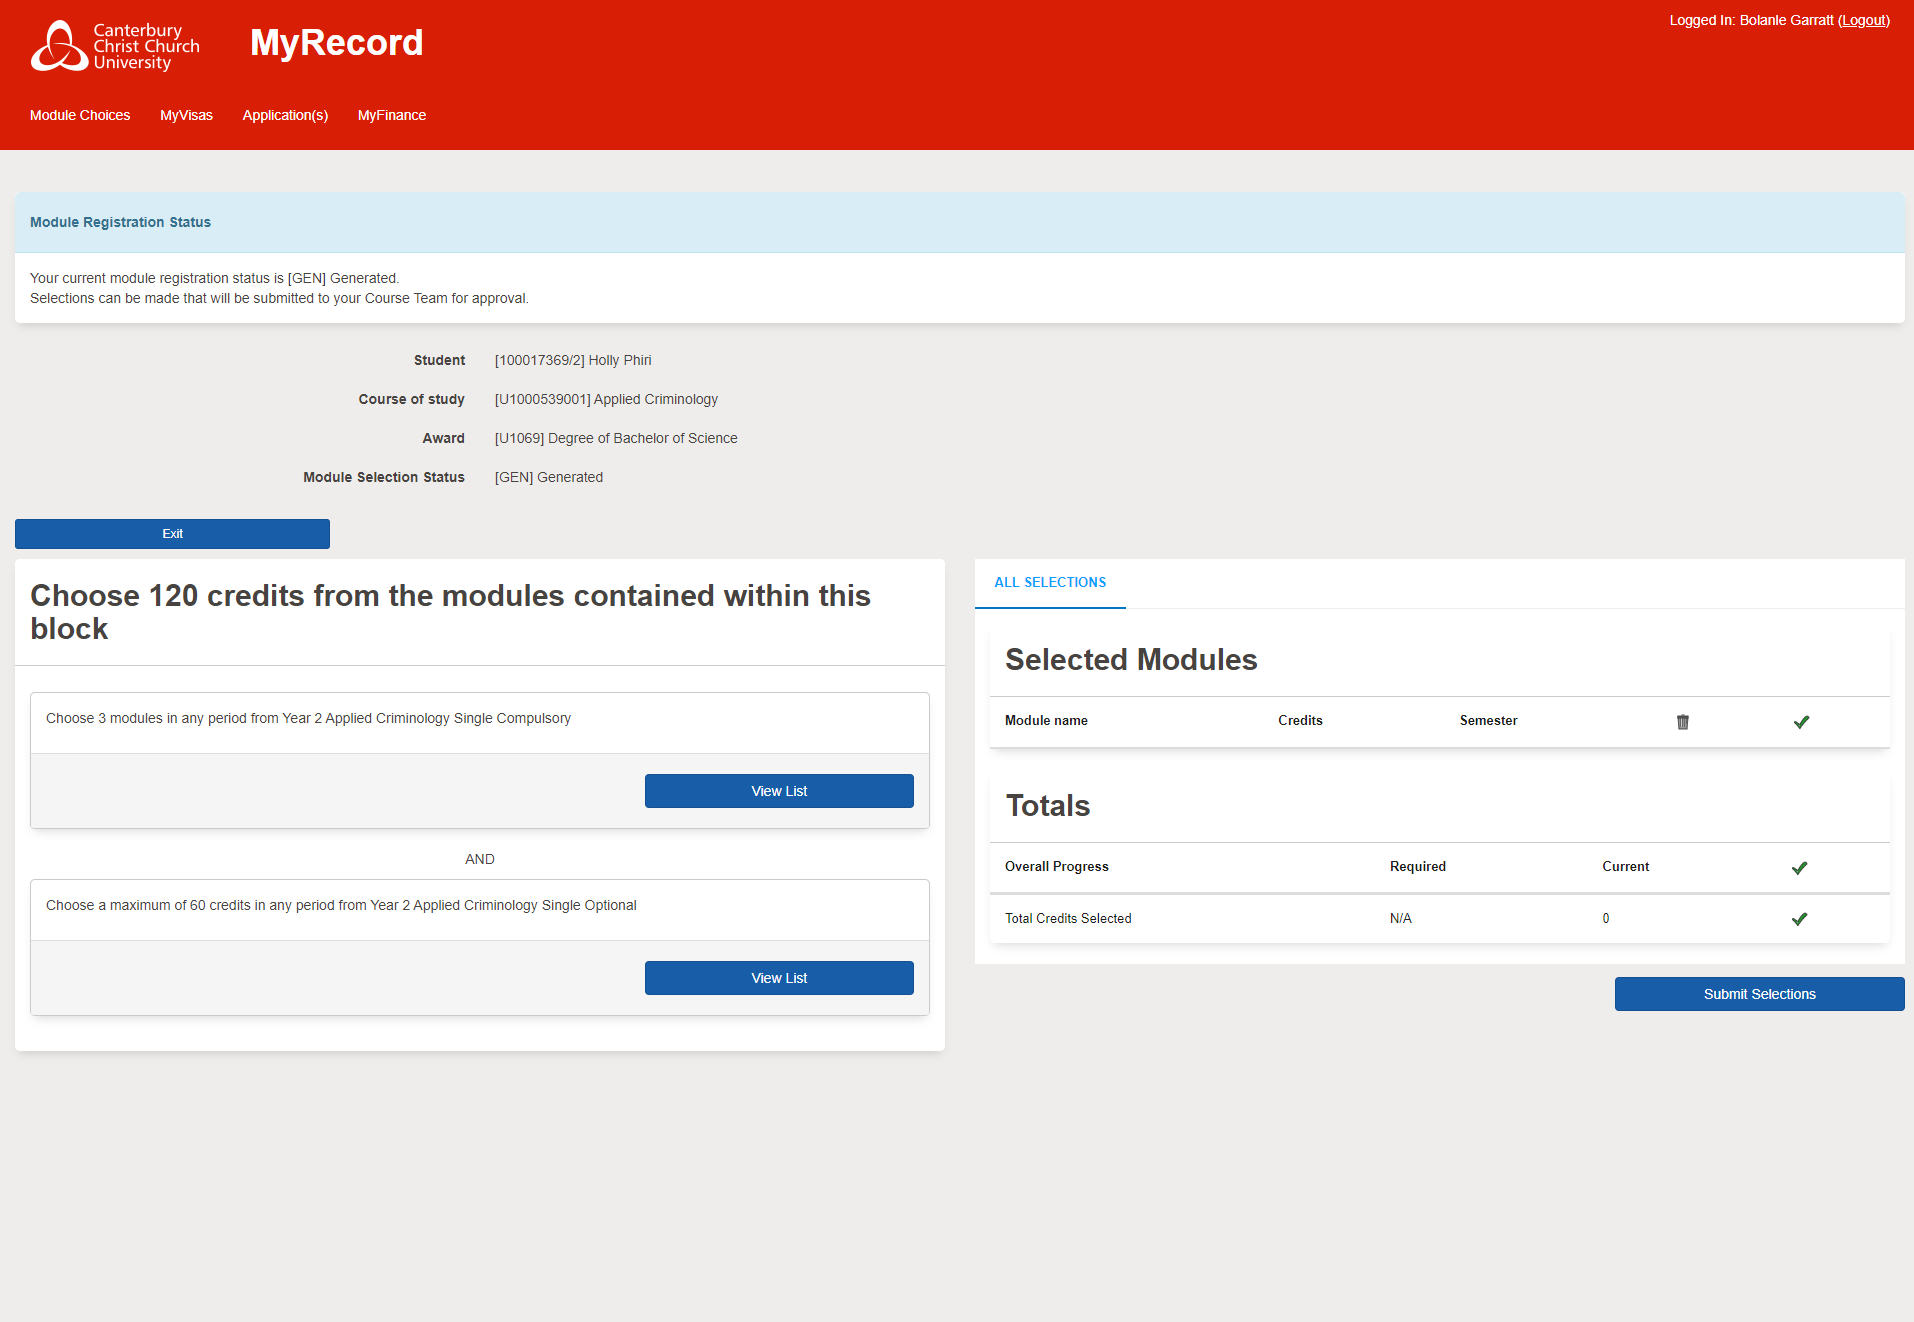
Task: Open the MyVisas menu item
Action: pyautogui.click(x=186, y=115)
